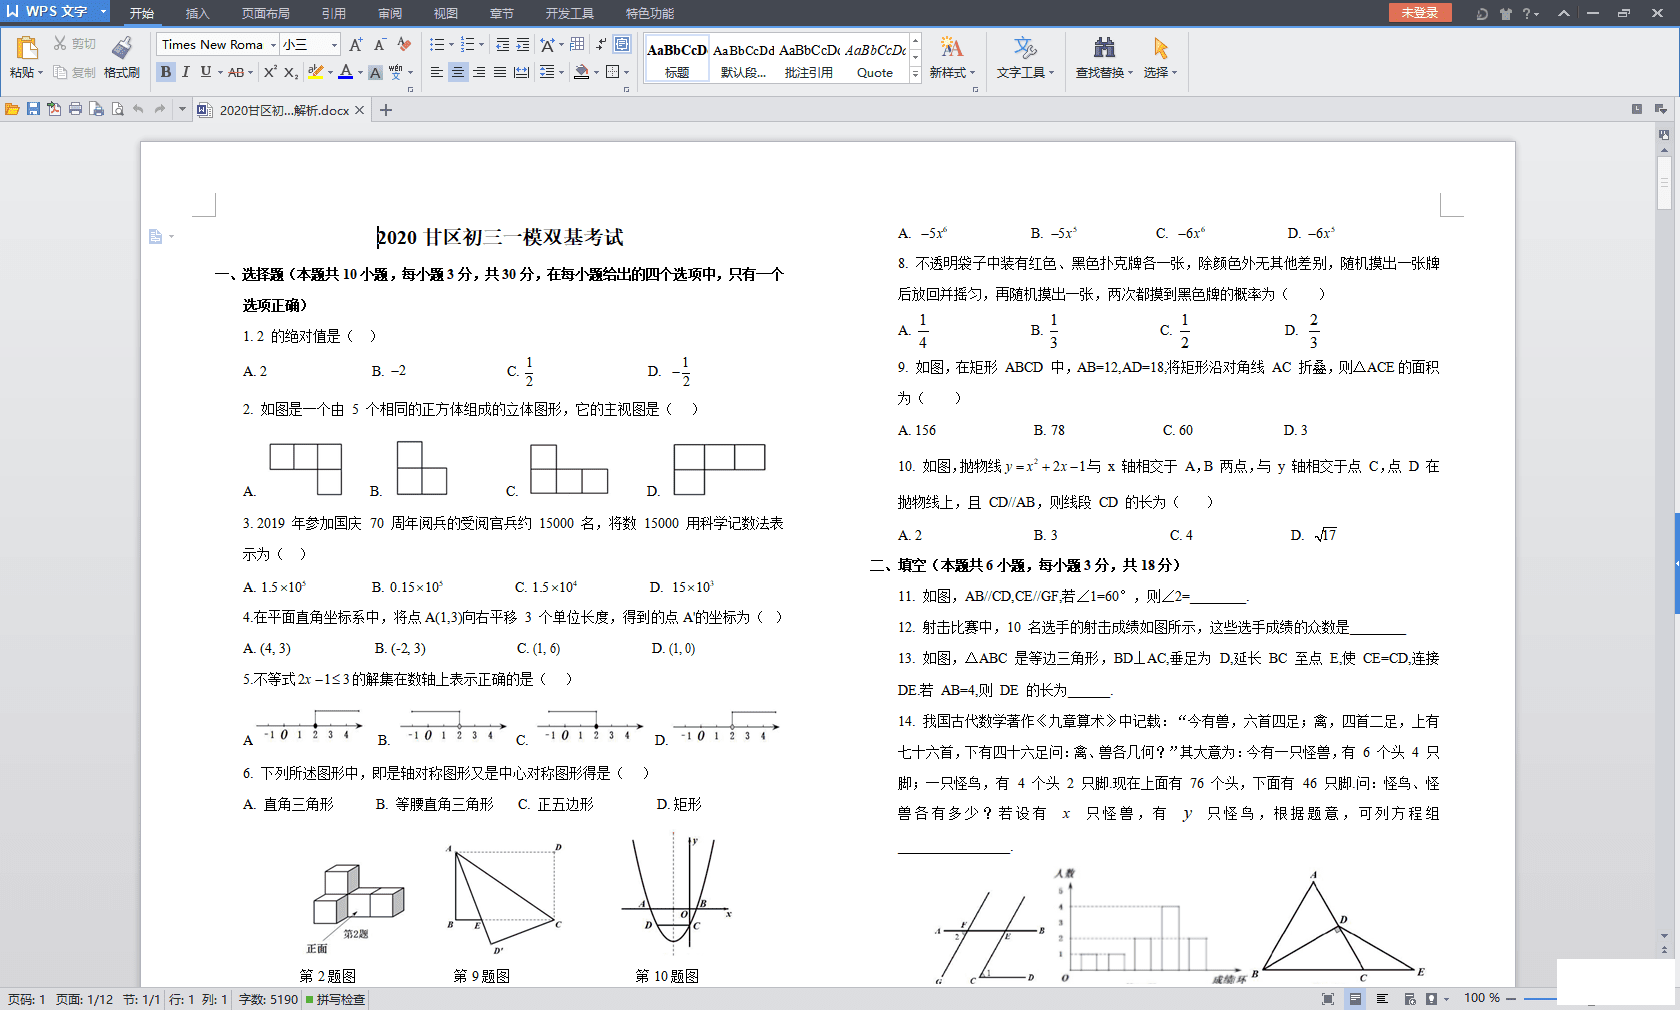Click the Select (选择) cursor icon
This screenshot has width=1680, height=1010.
point(1160,47)
